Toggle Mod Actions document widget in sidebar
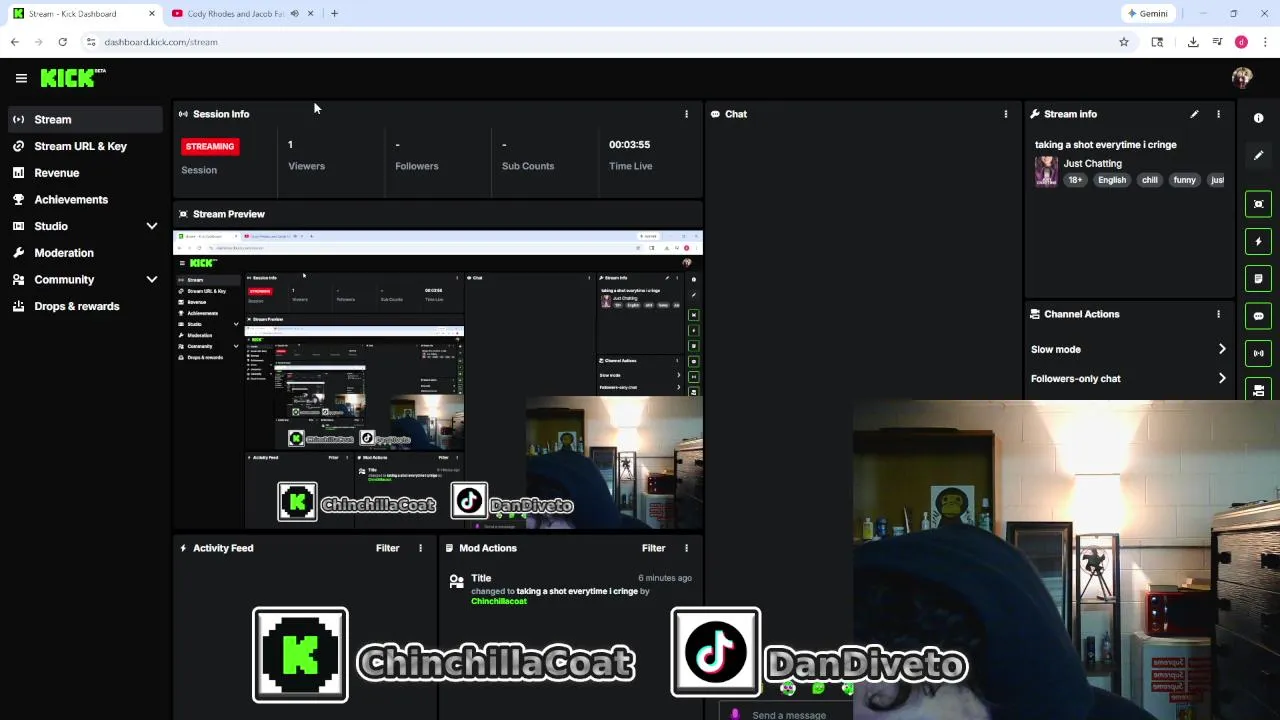 pyautogui.click(x=1258, y=278)
